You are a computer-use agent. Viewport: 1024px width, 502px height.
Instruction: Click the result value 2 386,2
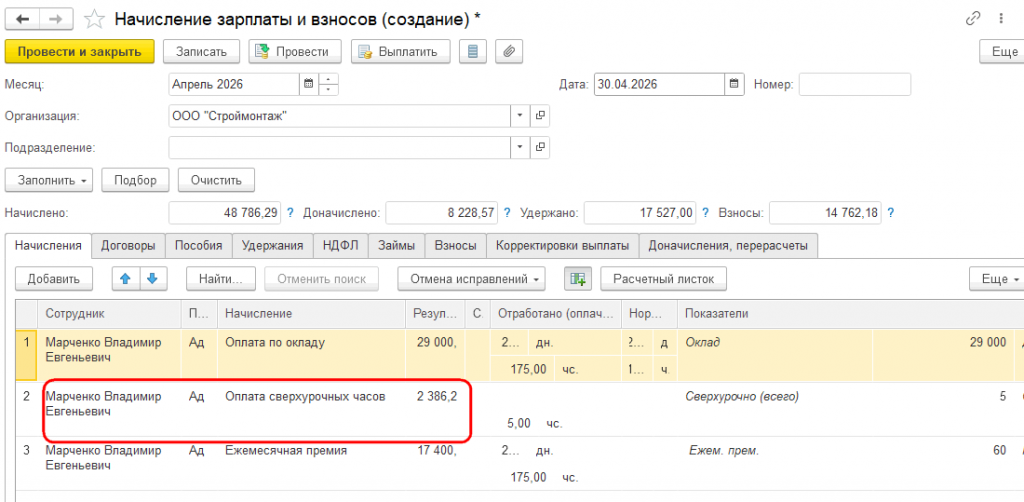pyautogui.click(x=437, y=396)
